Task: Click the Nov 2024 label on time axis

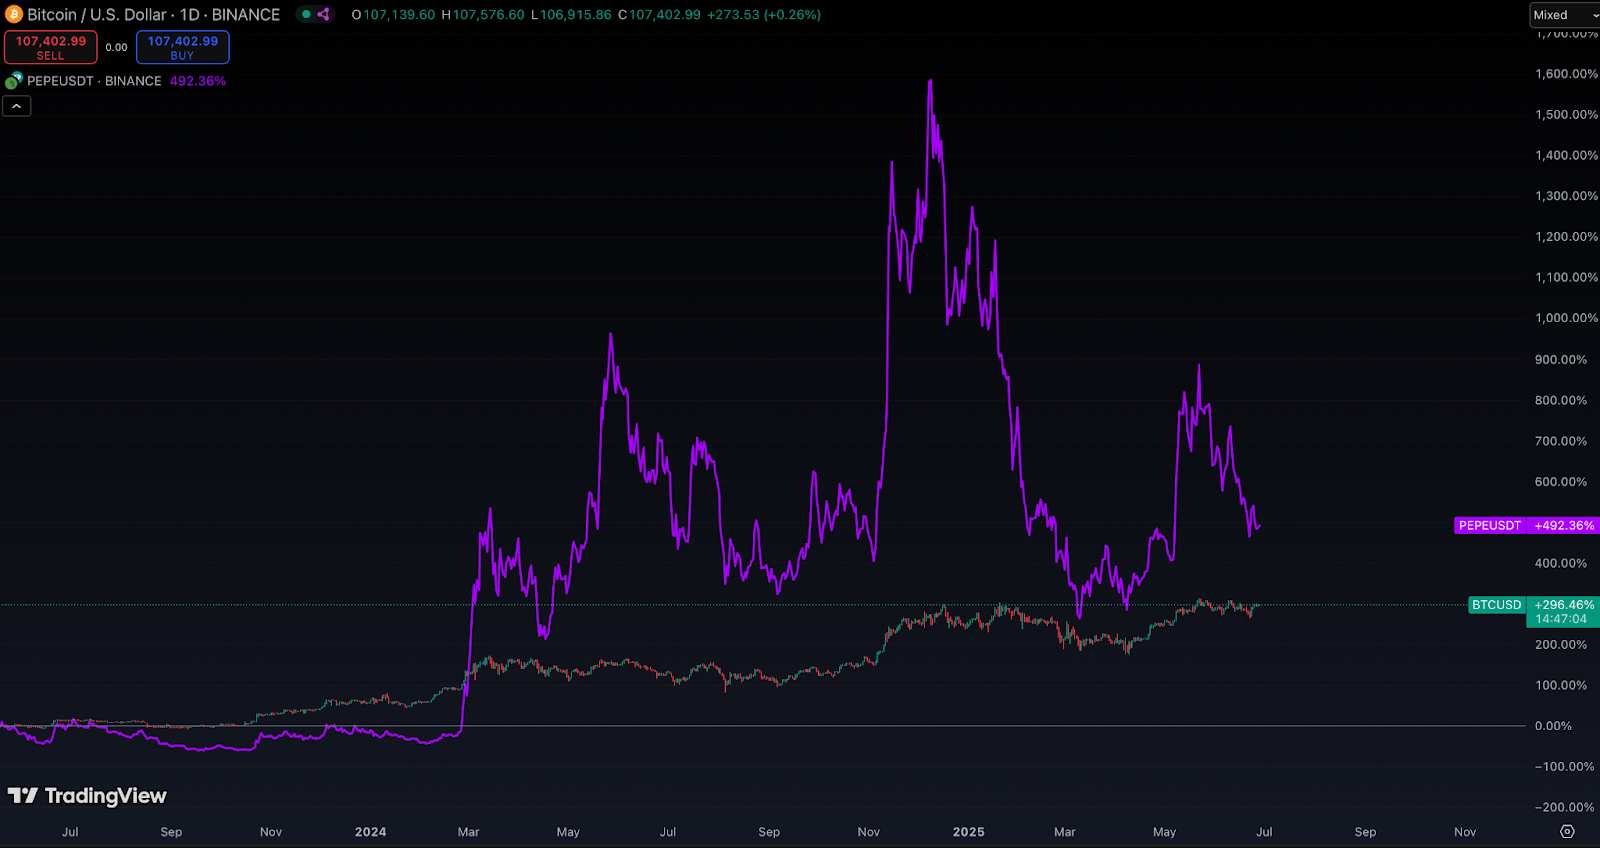Action: tap(868, 832)
